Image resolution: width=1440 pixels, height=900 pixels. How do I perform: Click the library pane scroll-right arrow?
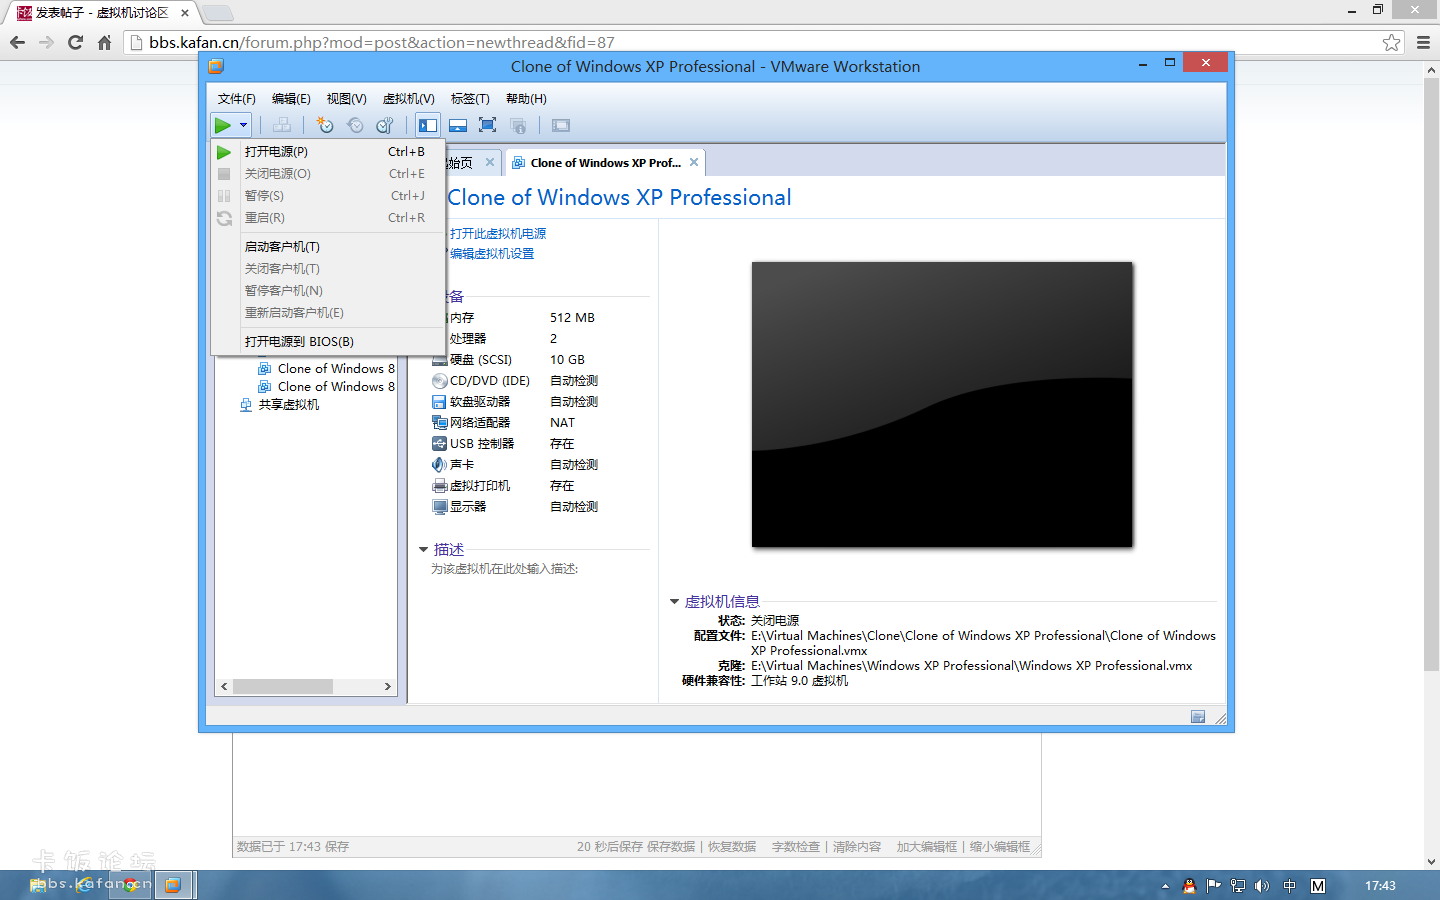[x=388, y=687]
